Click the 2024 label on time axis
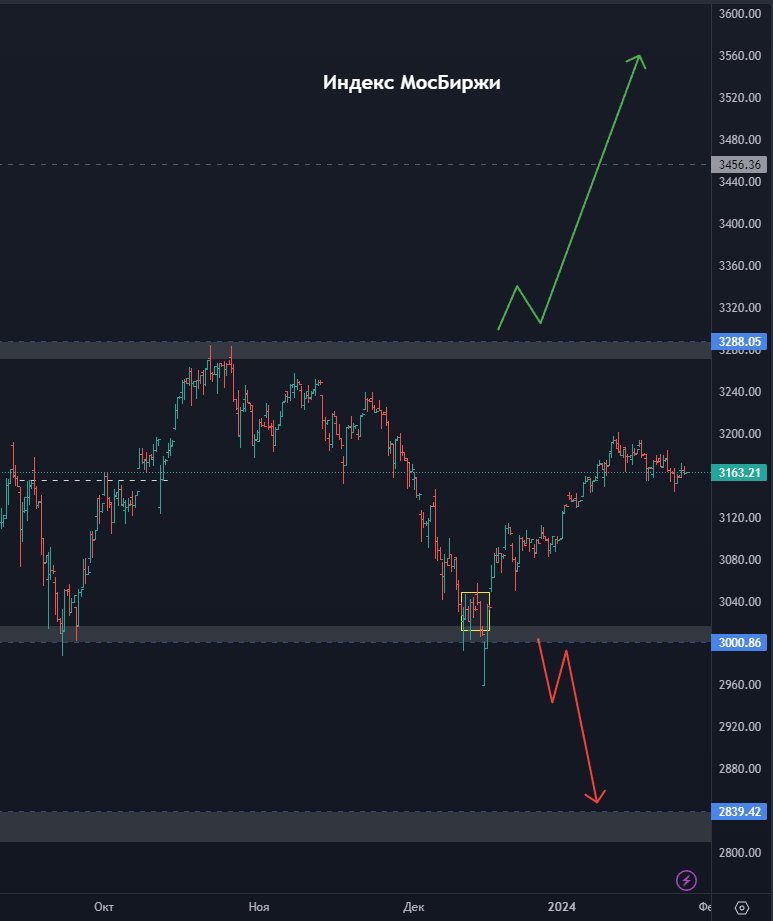 [561, 907]
